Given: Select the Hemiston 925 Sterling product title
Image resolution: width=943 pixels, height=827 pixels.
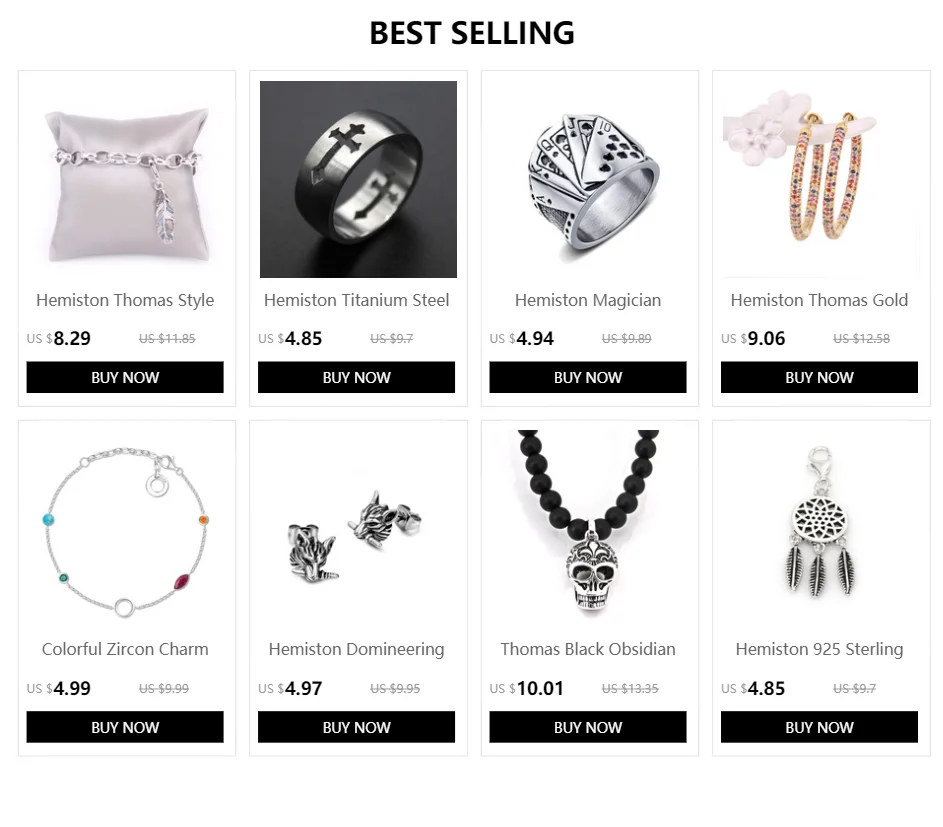Looking at the screenshot, I should (x=819, y=649).
